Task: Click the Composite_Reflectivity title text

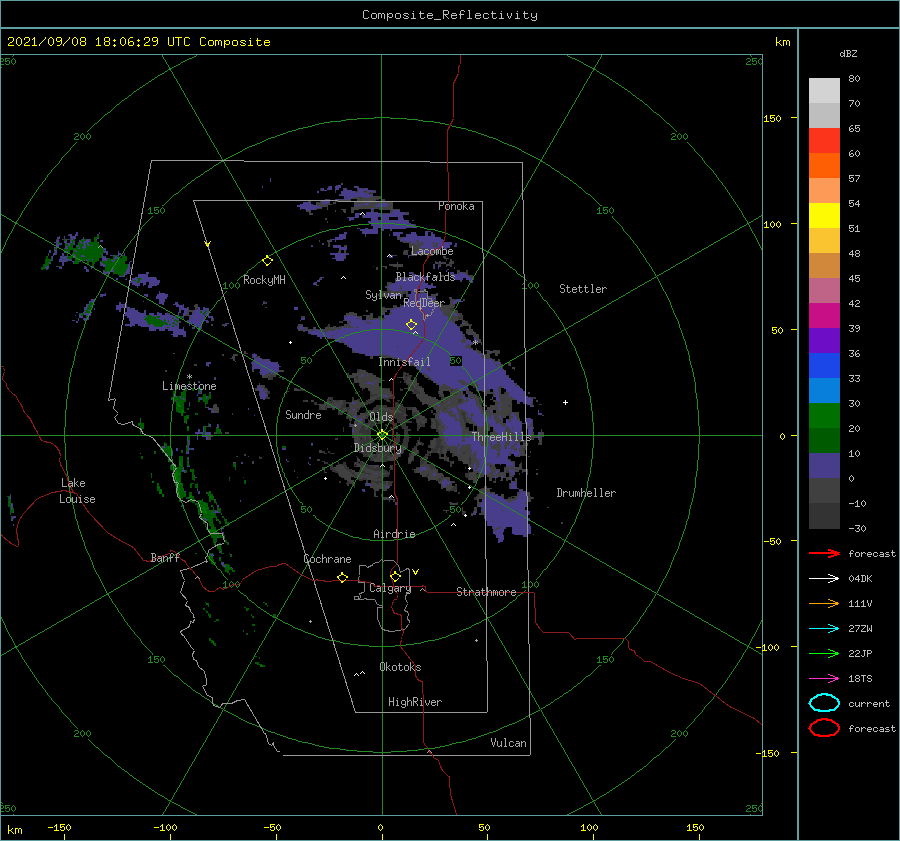Action: click(450, 15)
